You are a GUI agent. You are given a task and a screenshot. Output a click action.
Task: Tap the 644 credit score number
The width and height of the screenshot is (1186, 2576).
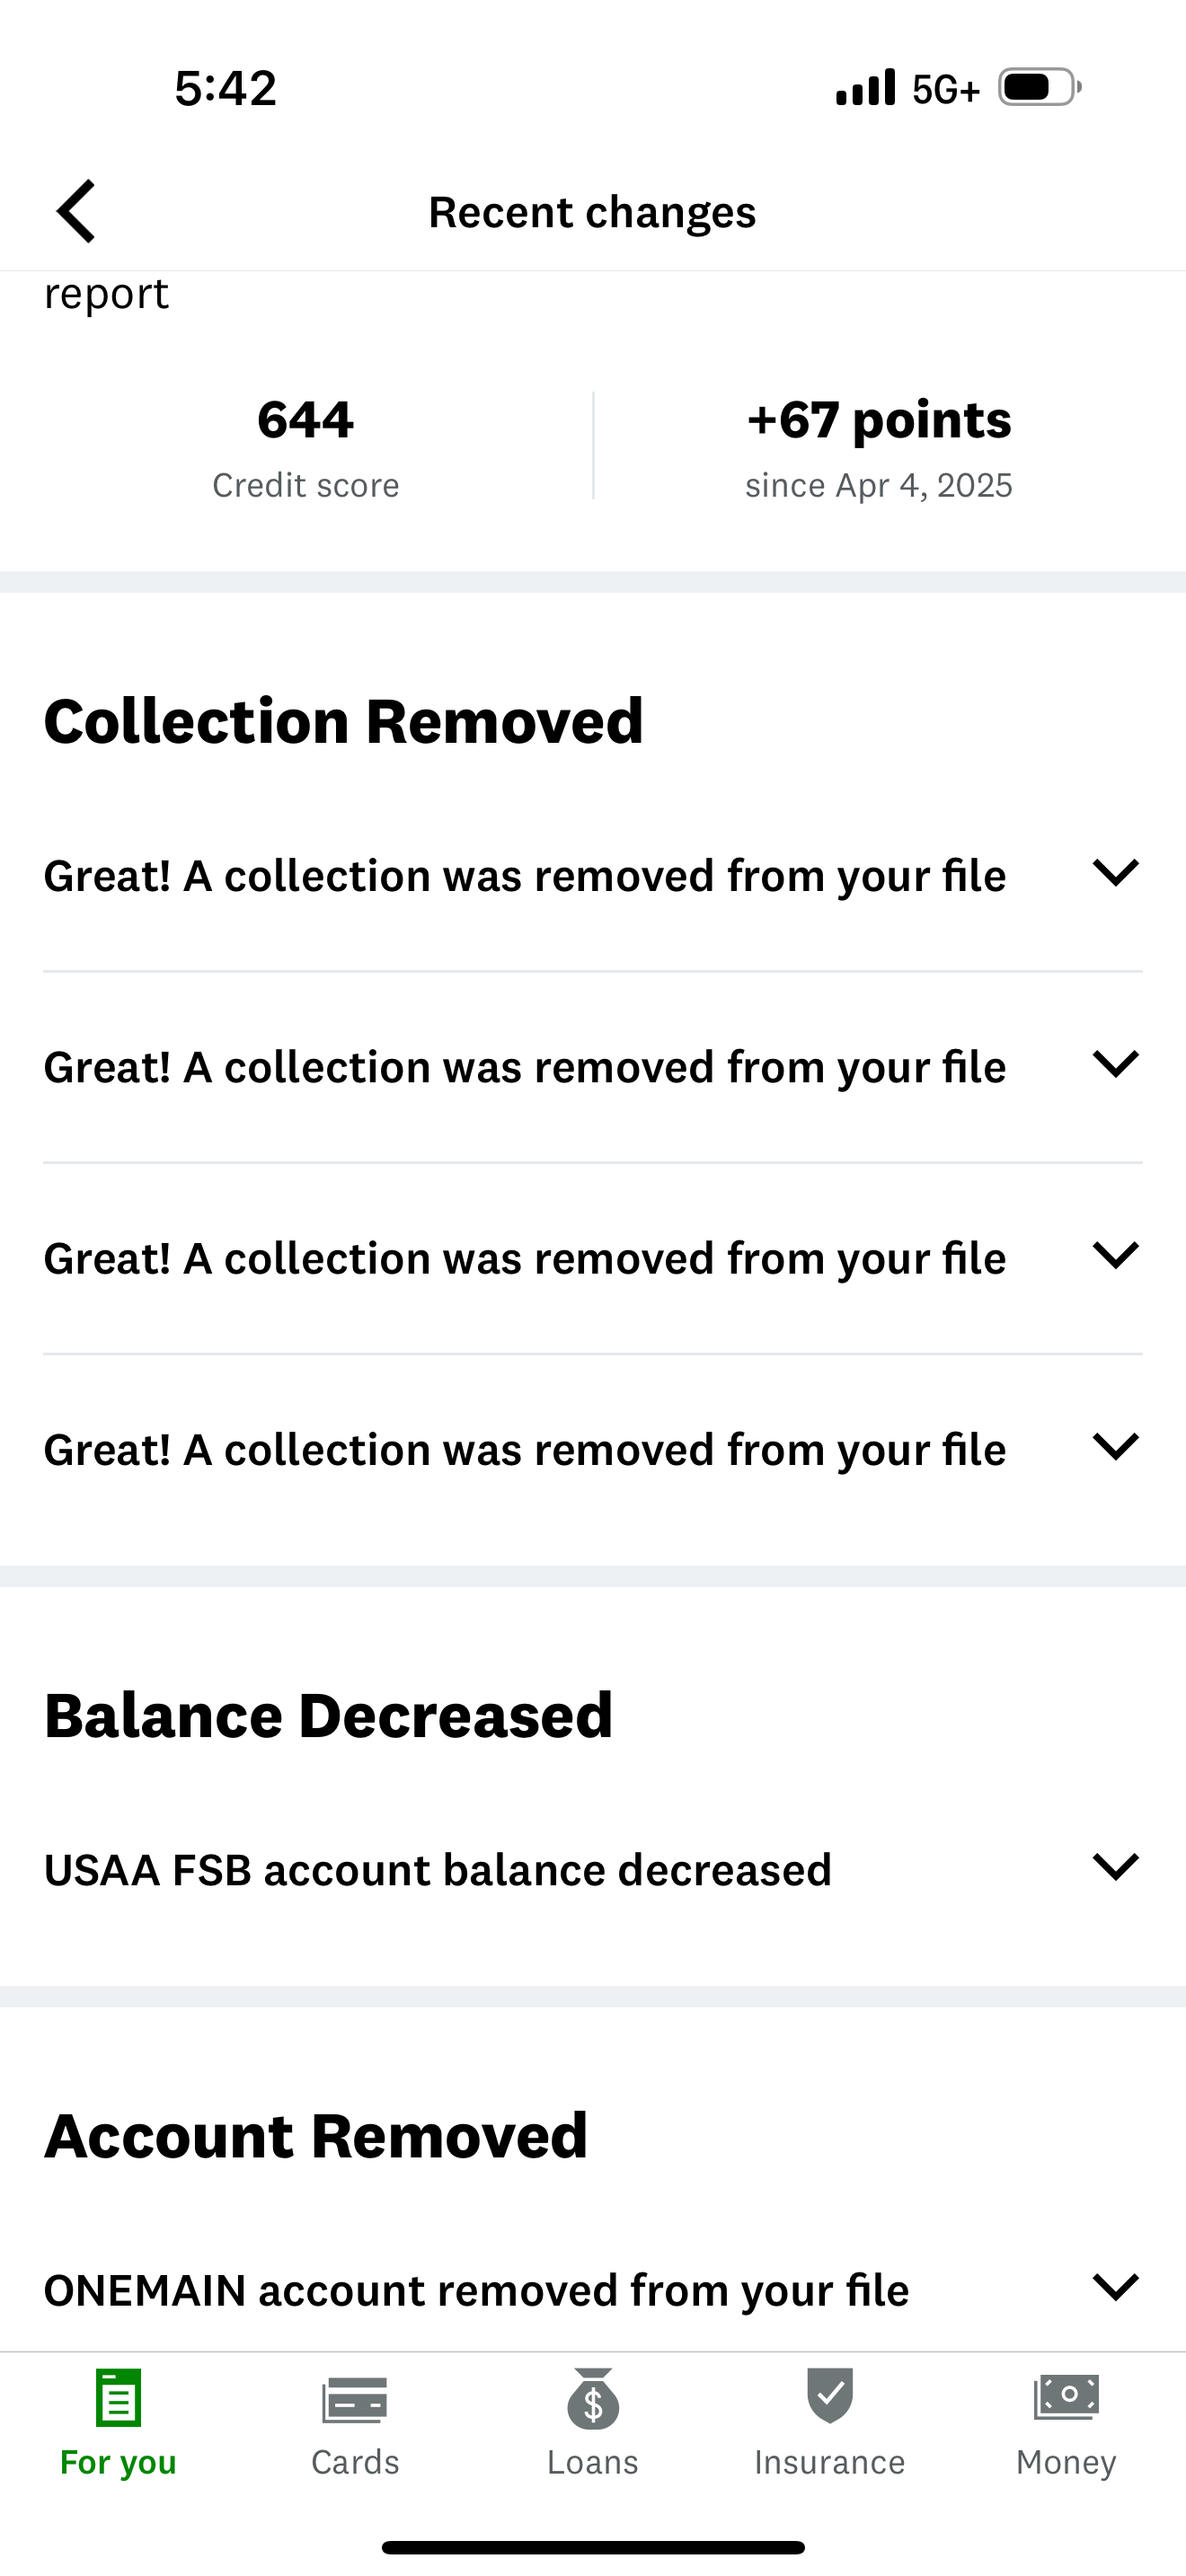[x=304, y=420]
